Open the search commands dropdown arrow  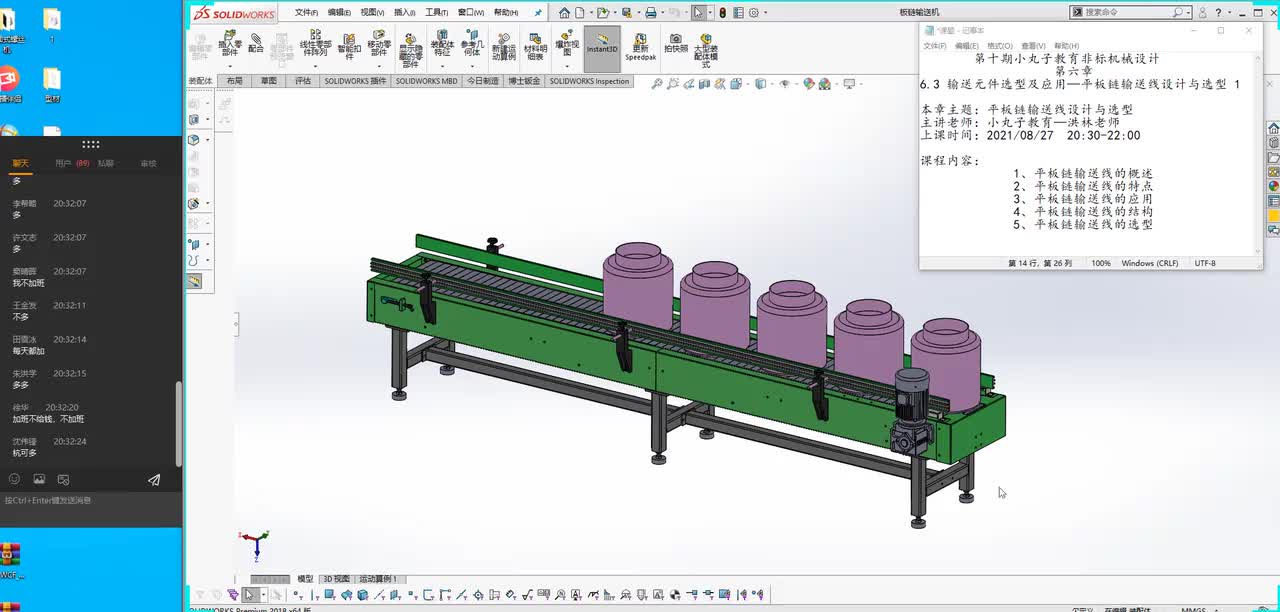coord(1186,13)
